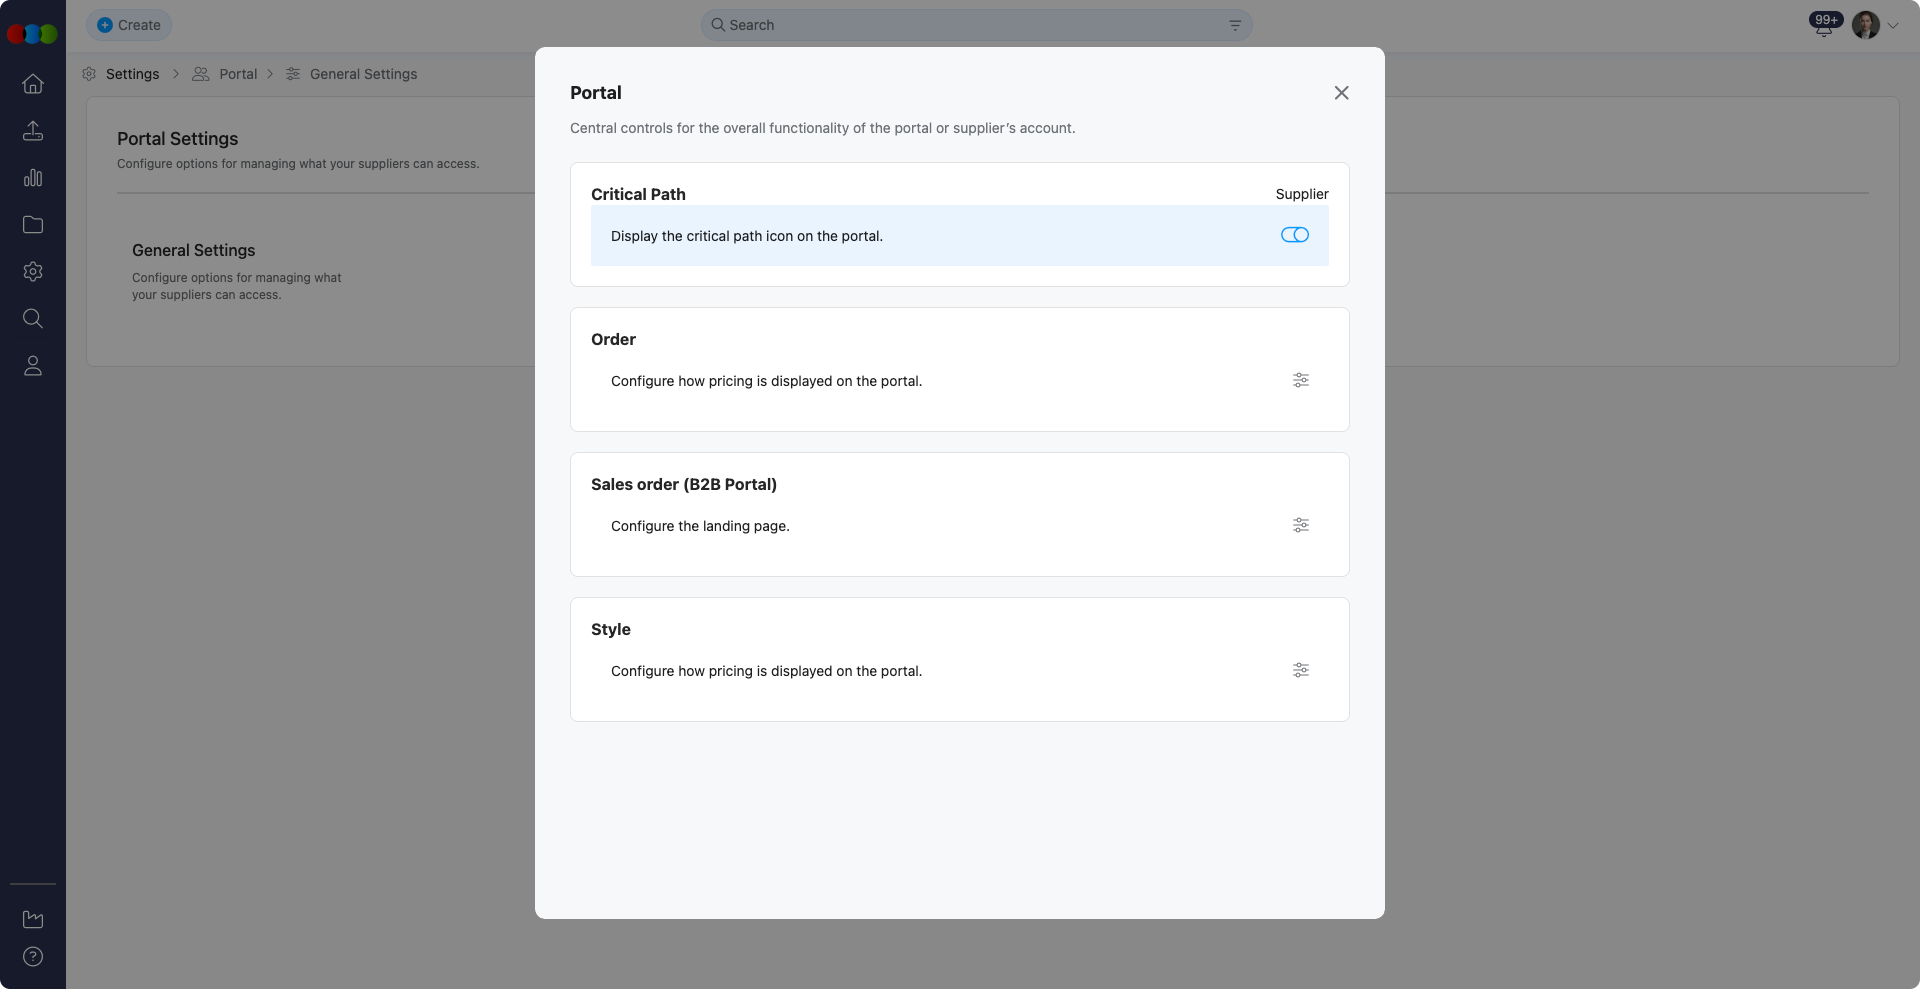Select Portal in the breadcrumb trail
Viewport: 1920px width, 989px height.
[238, 74]
